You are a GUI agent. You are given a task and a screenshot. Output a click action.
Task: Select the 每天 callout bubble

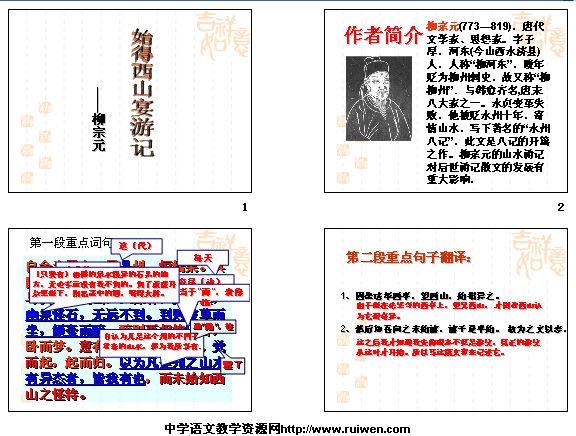[x=203, y=258]
